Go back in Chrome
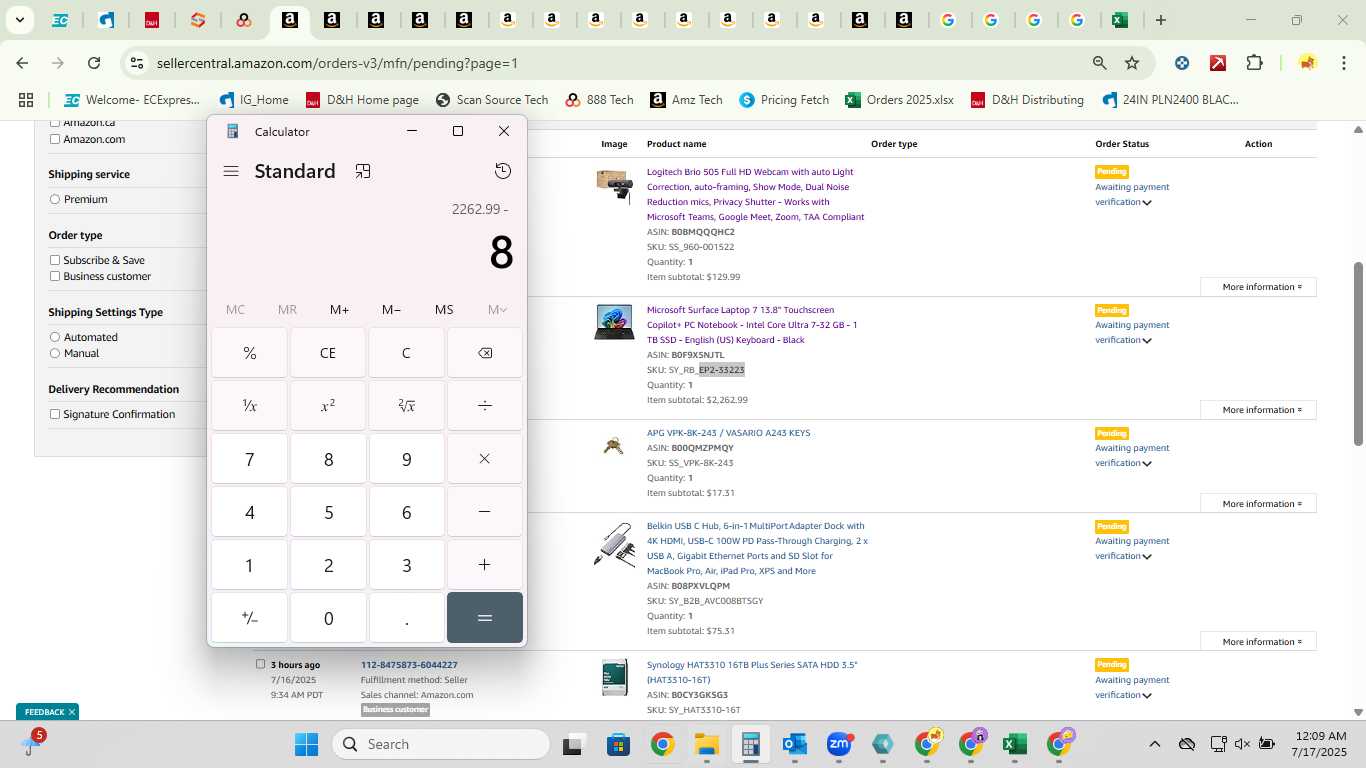This screenshot has width=1366, height=768. pos(22,63)
